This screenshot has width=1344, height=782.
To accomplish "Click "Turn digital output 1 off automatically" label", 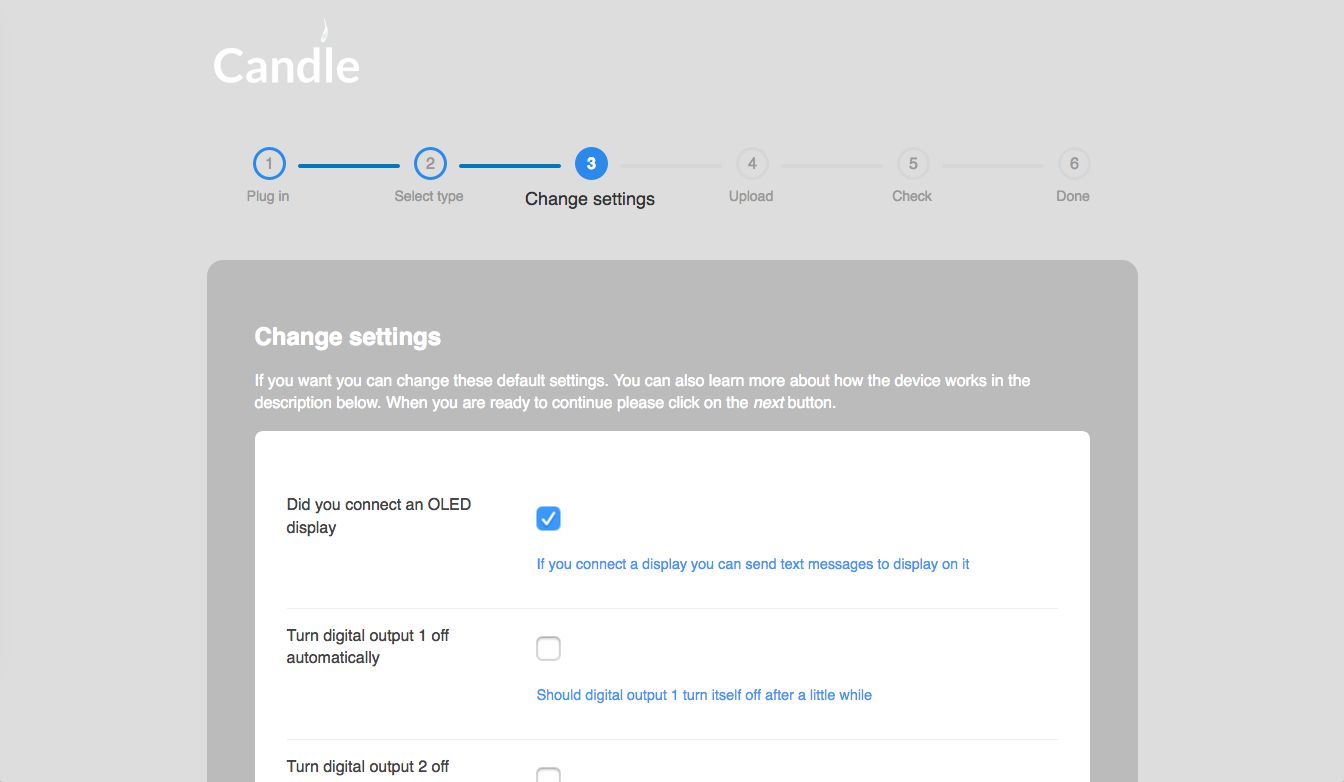I will click(367, 647).
